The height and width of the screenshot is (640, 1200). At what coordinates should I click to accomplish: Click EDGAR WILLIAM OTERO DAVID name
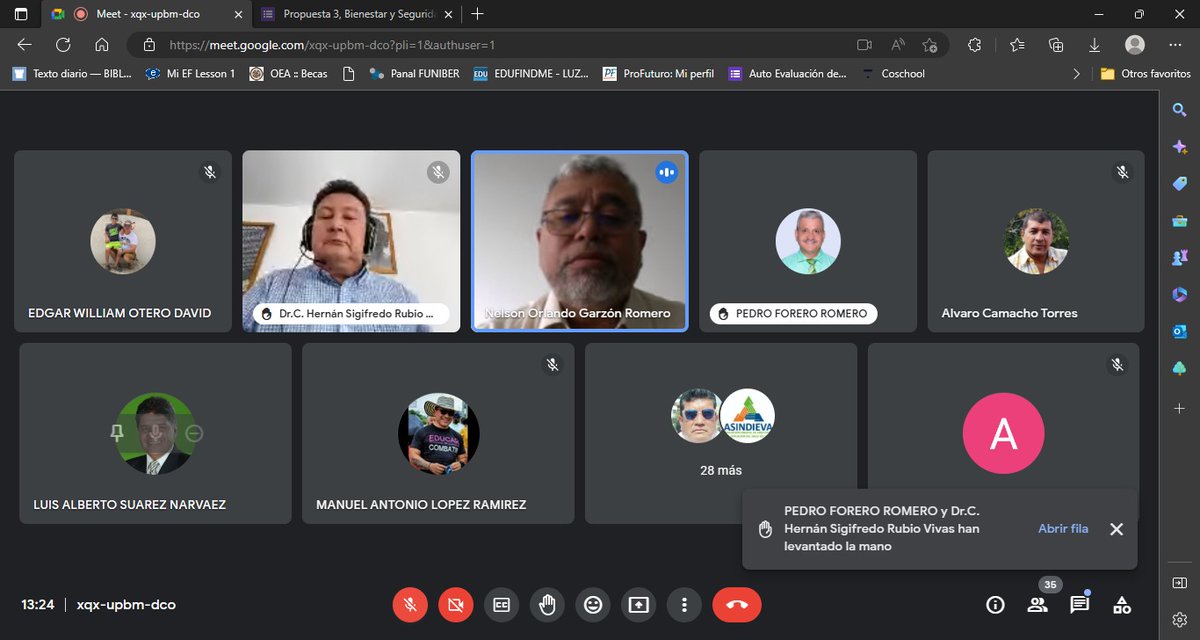[120, 313]
